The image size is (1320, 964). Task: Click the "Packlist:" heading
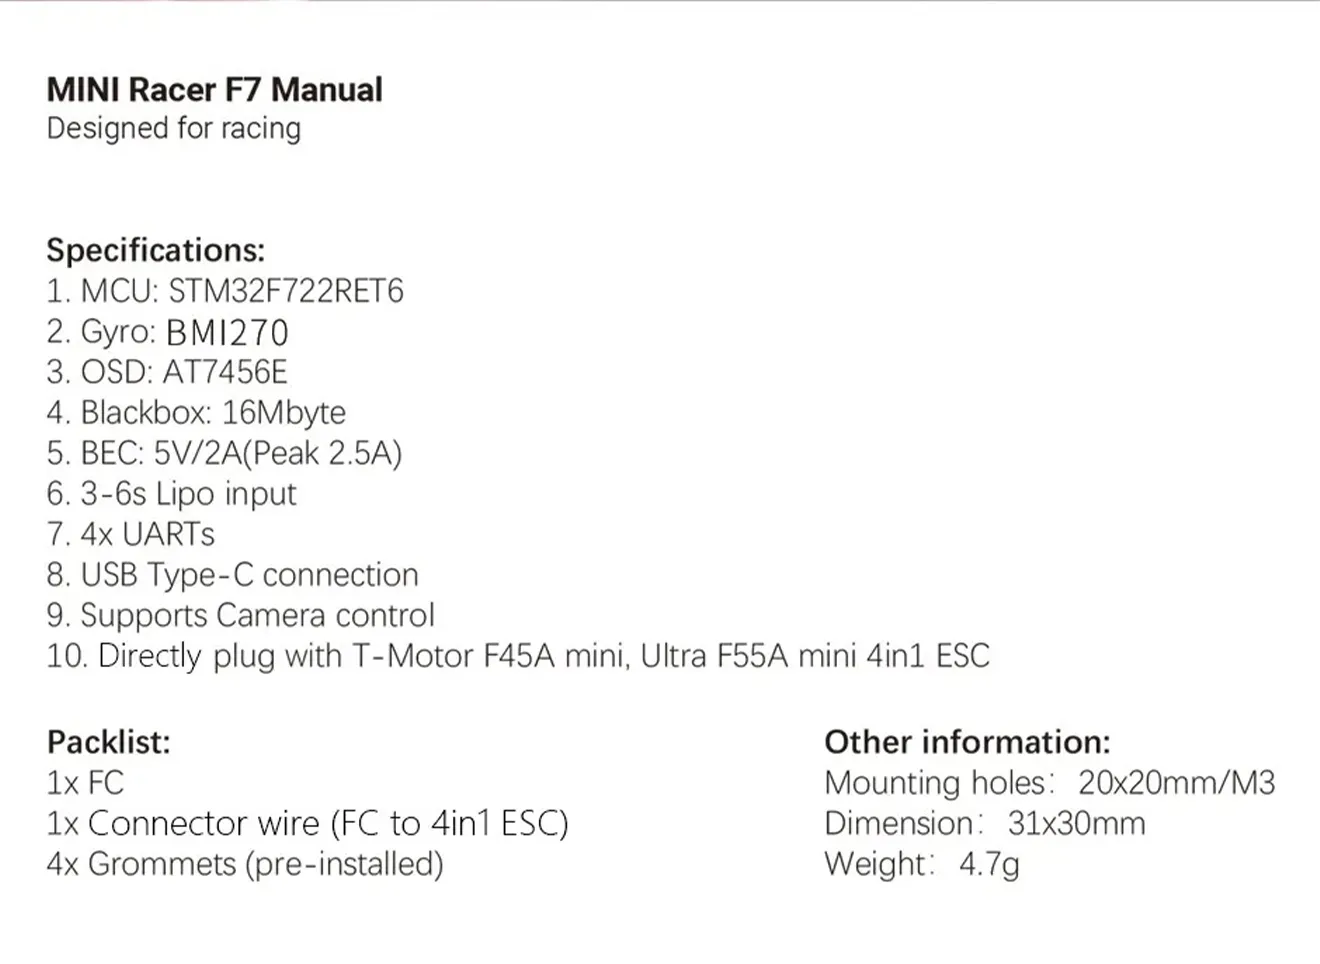[108, 742]
